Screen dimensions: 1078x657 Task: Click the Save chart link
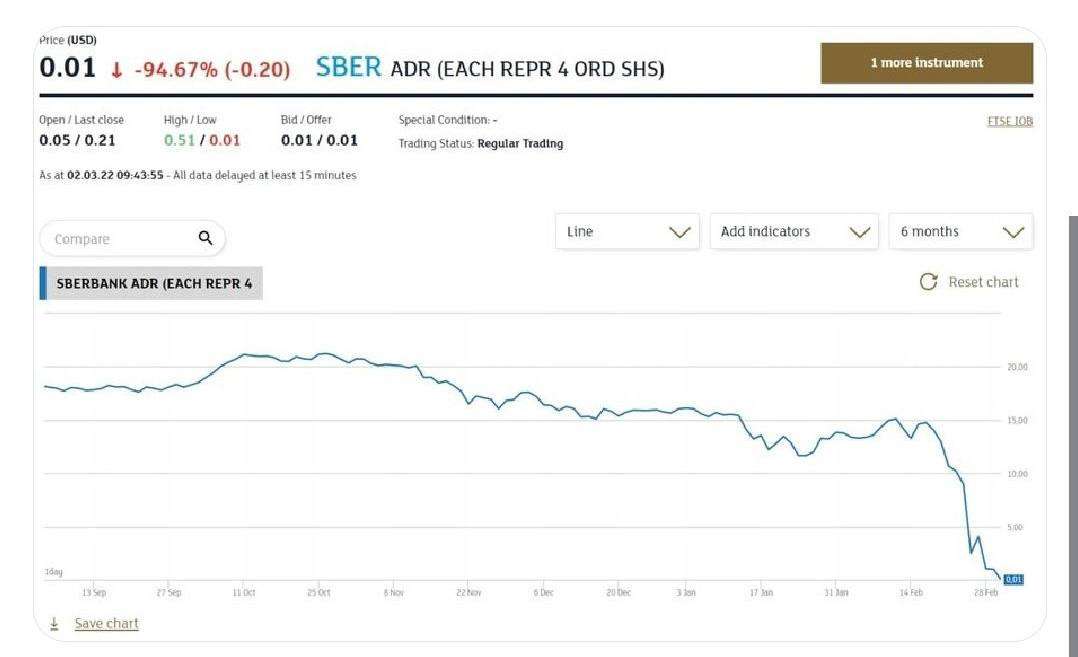106,623
